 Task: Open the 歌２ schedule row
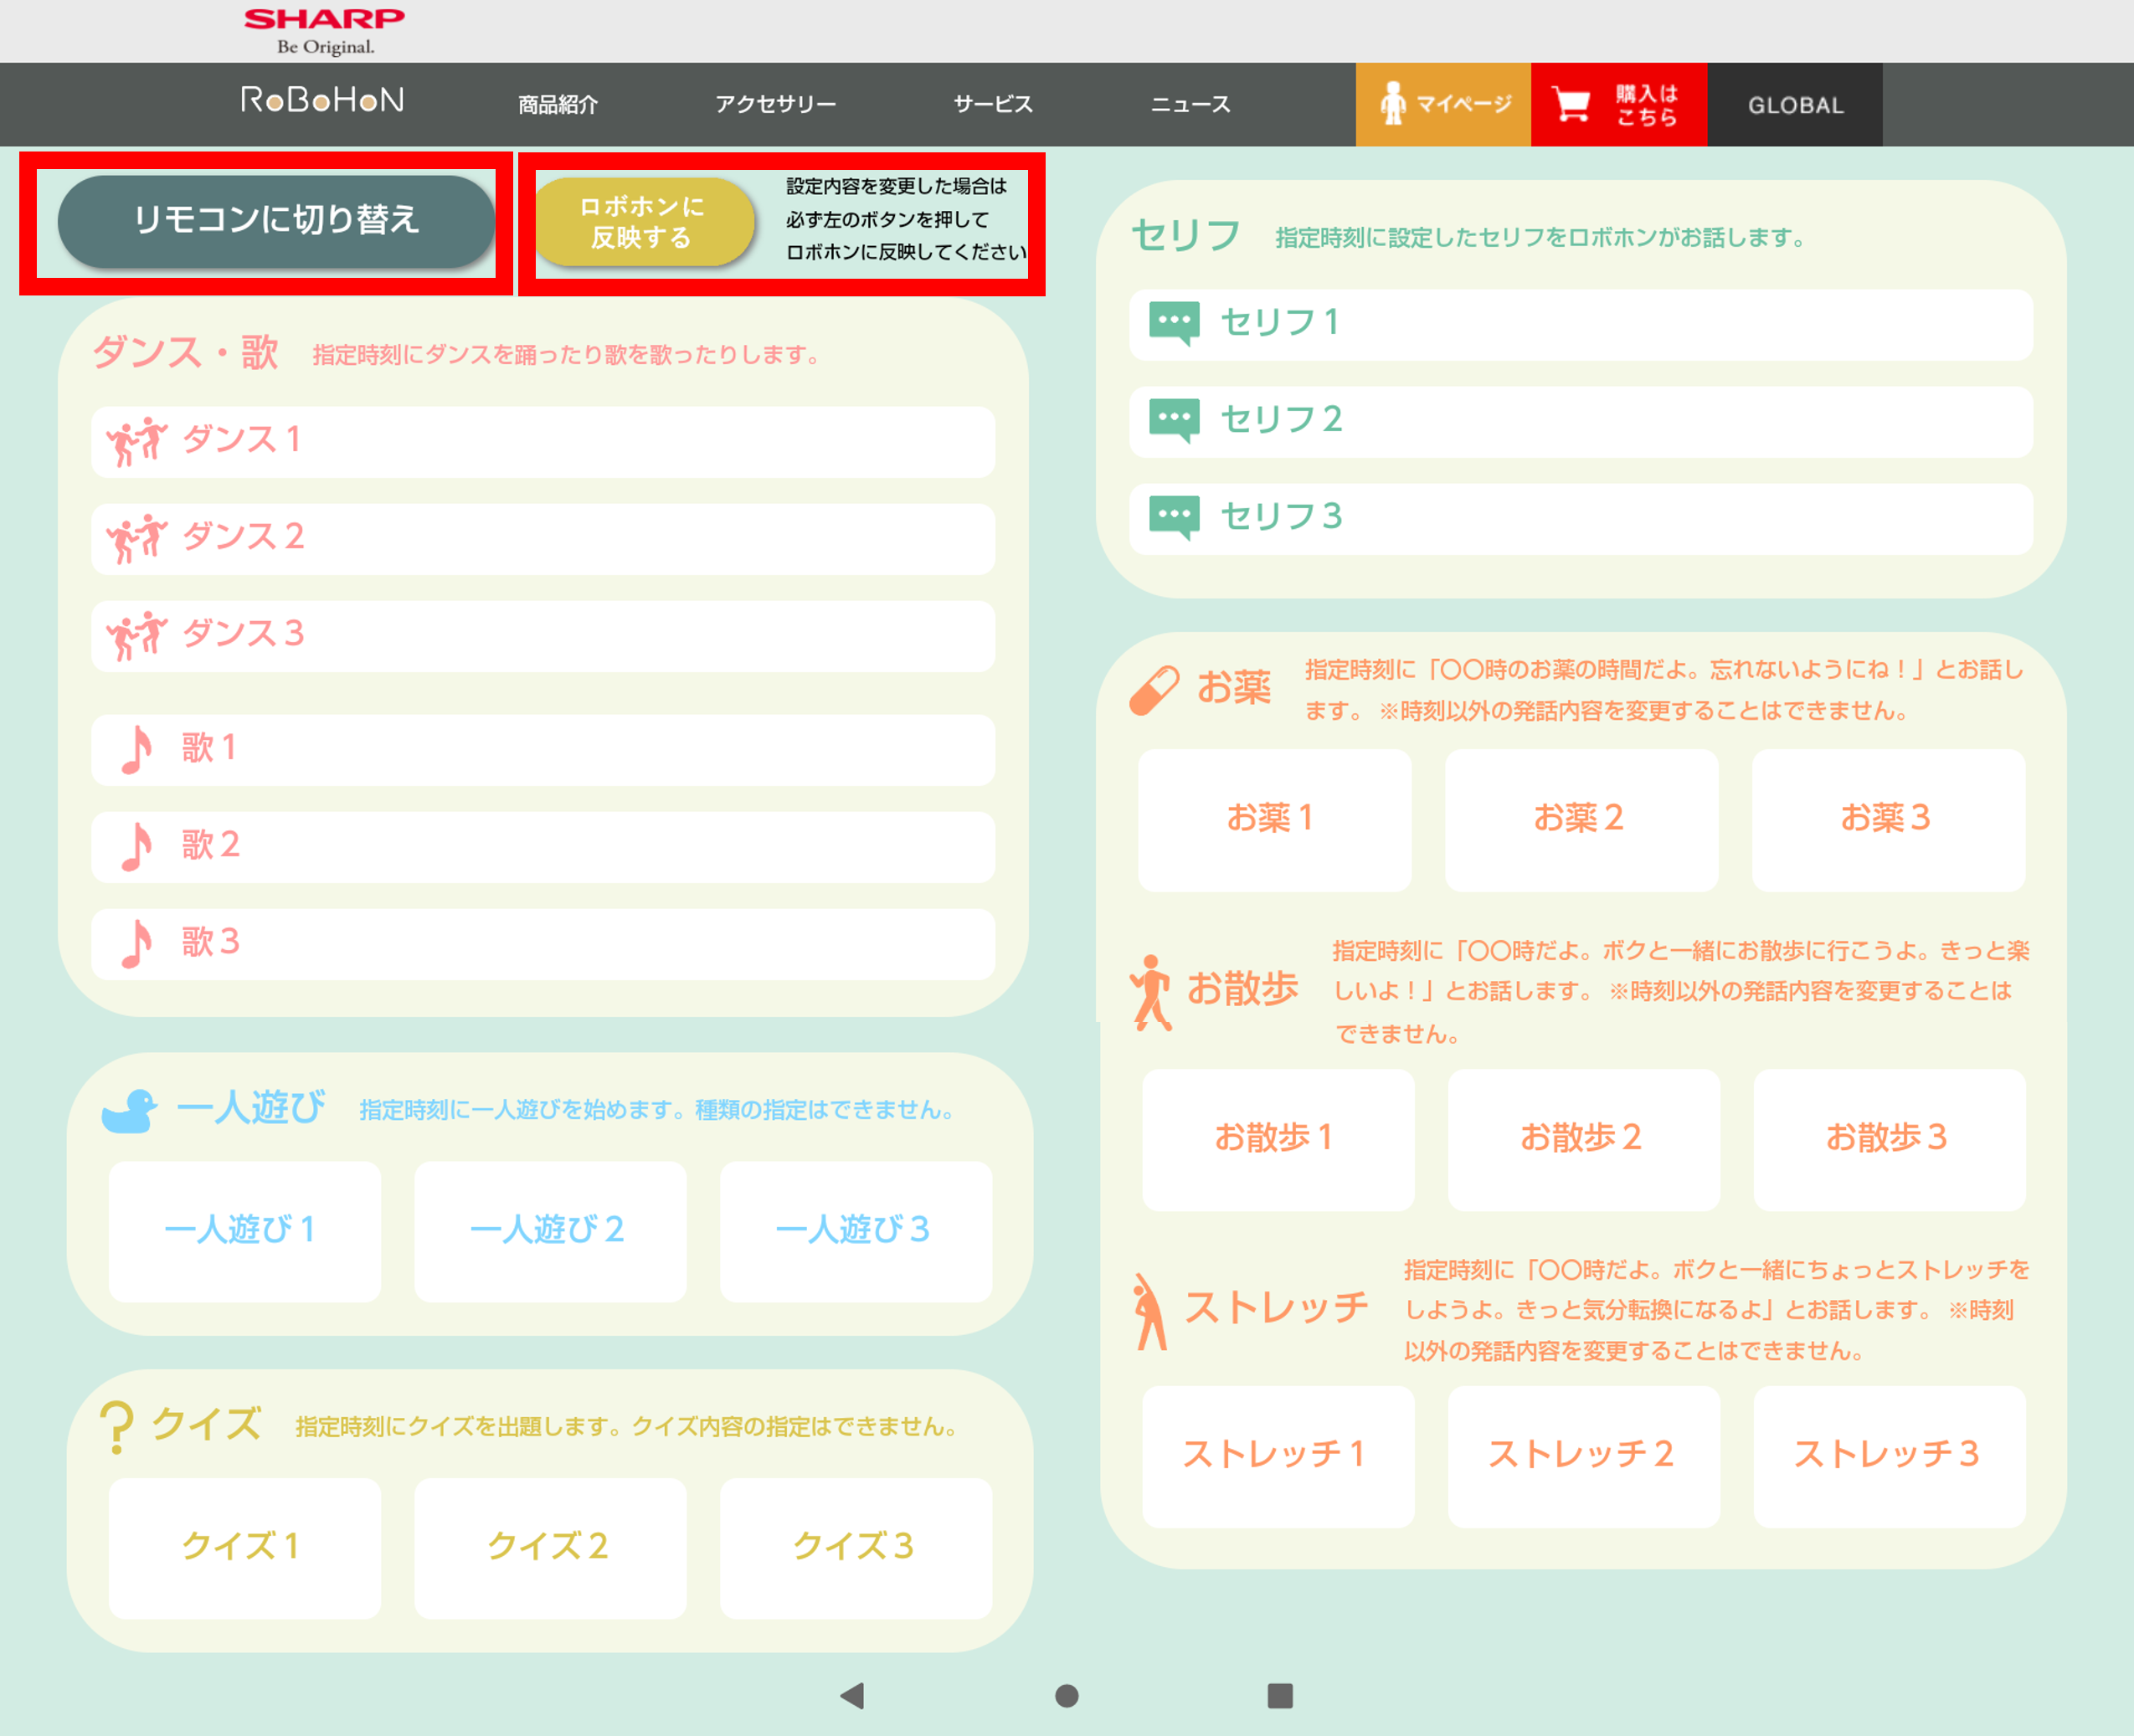tap(543, 846)
